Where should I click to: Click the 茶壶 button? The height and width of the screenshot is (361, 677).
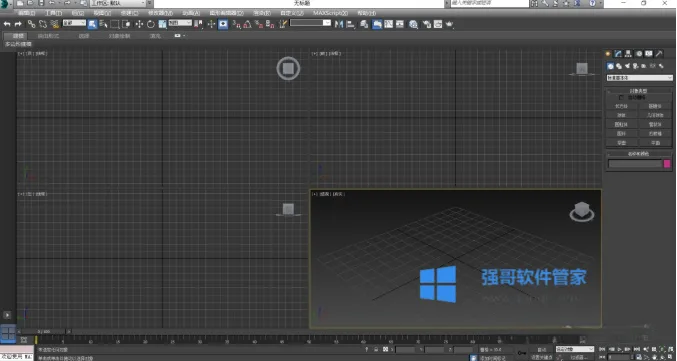[622, 142]
